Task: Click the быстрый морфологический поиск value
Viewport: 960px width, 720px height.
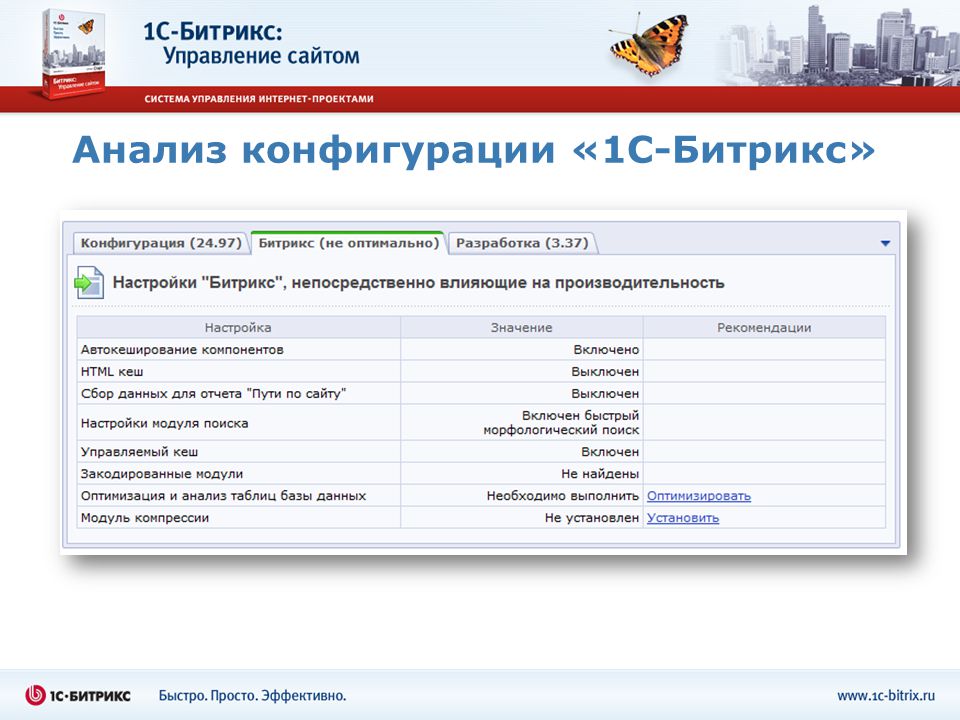Action: coord(561,422)
